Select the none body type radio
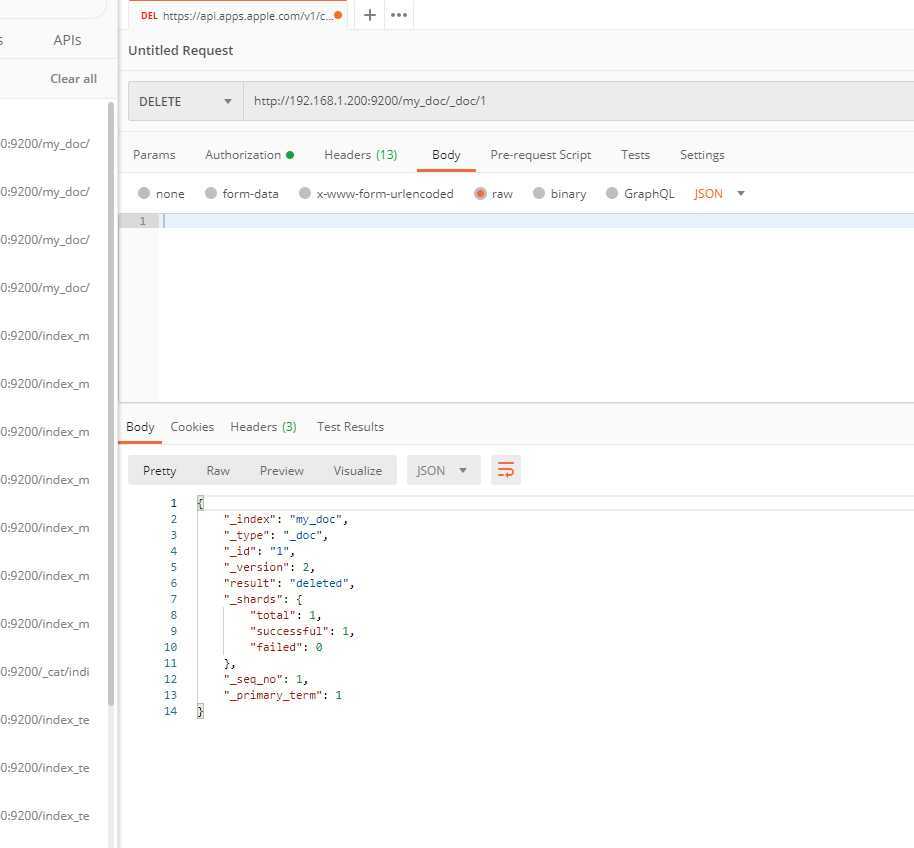 click(144, 193)
